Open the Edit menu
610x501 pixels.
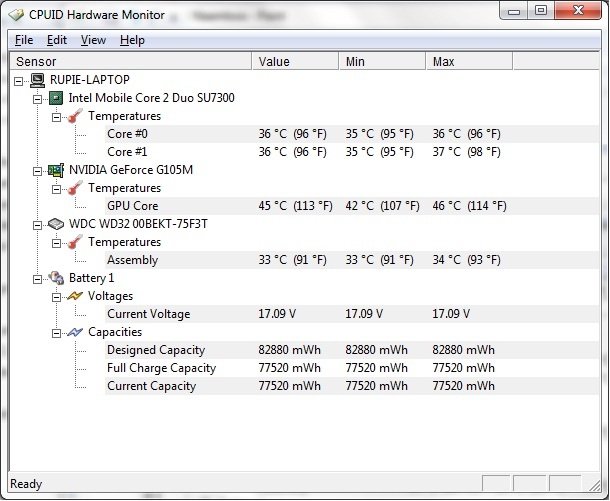pyautogui.click(x=57, y=40)
